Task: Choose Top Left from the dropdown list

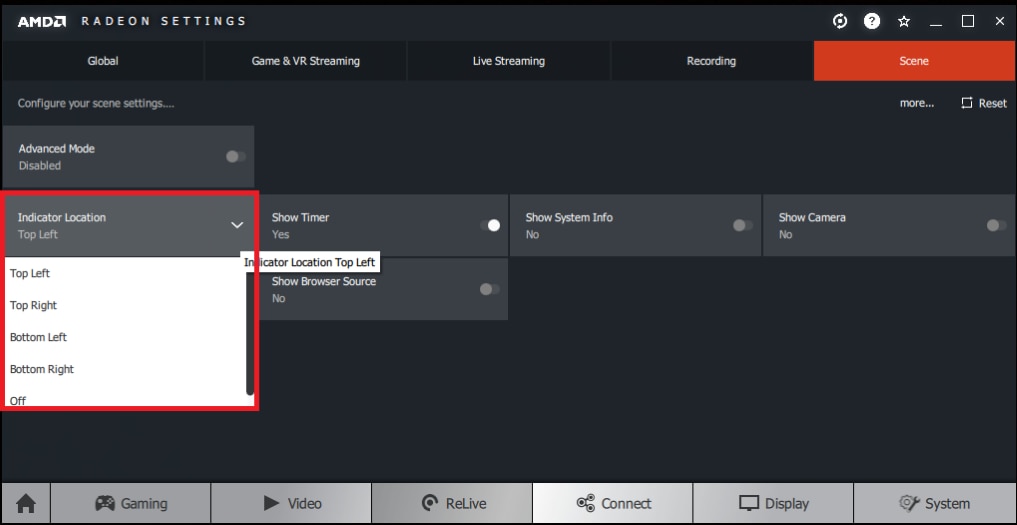Action: click(x=125, y=273)
